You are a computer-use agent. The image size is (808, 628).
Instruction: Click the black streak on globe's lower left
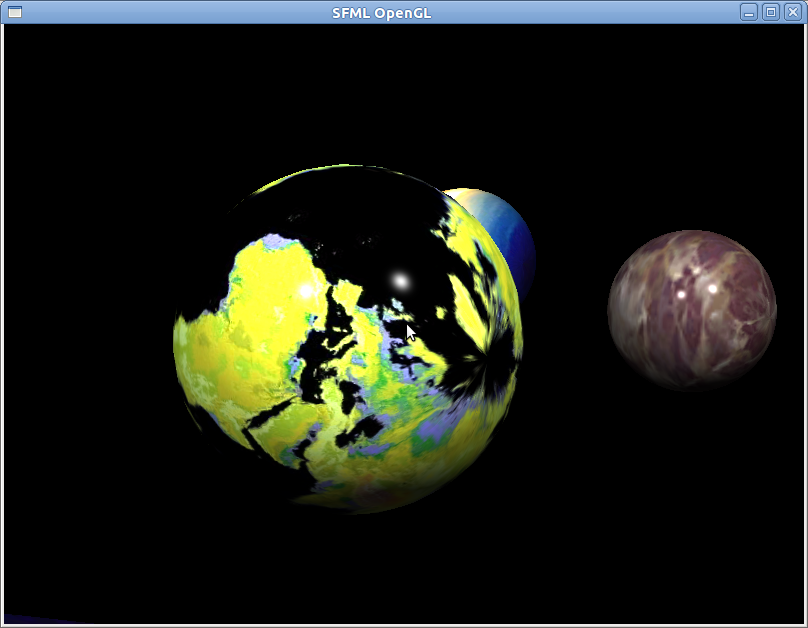[268, 418]
